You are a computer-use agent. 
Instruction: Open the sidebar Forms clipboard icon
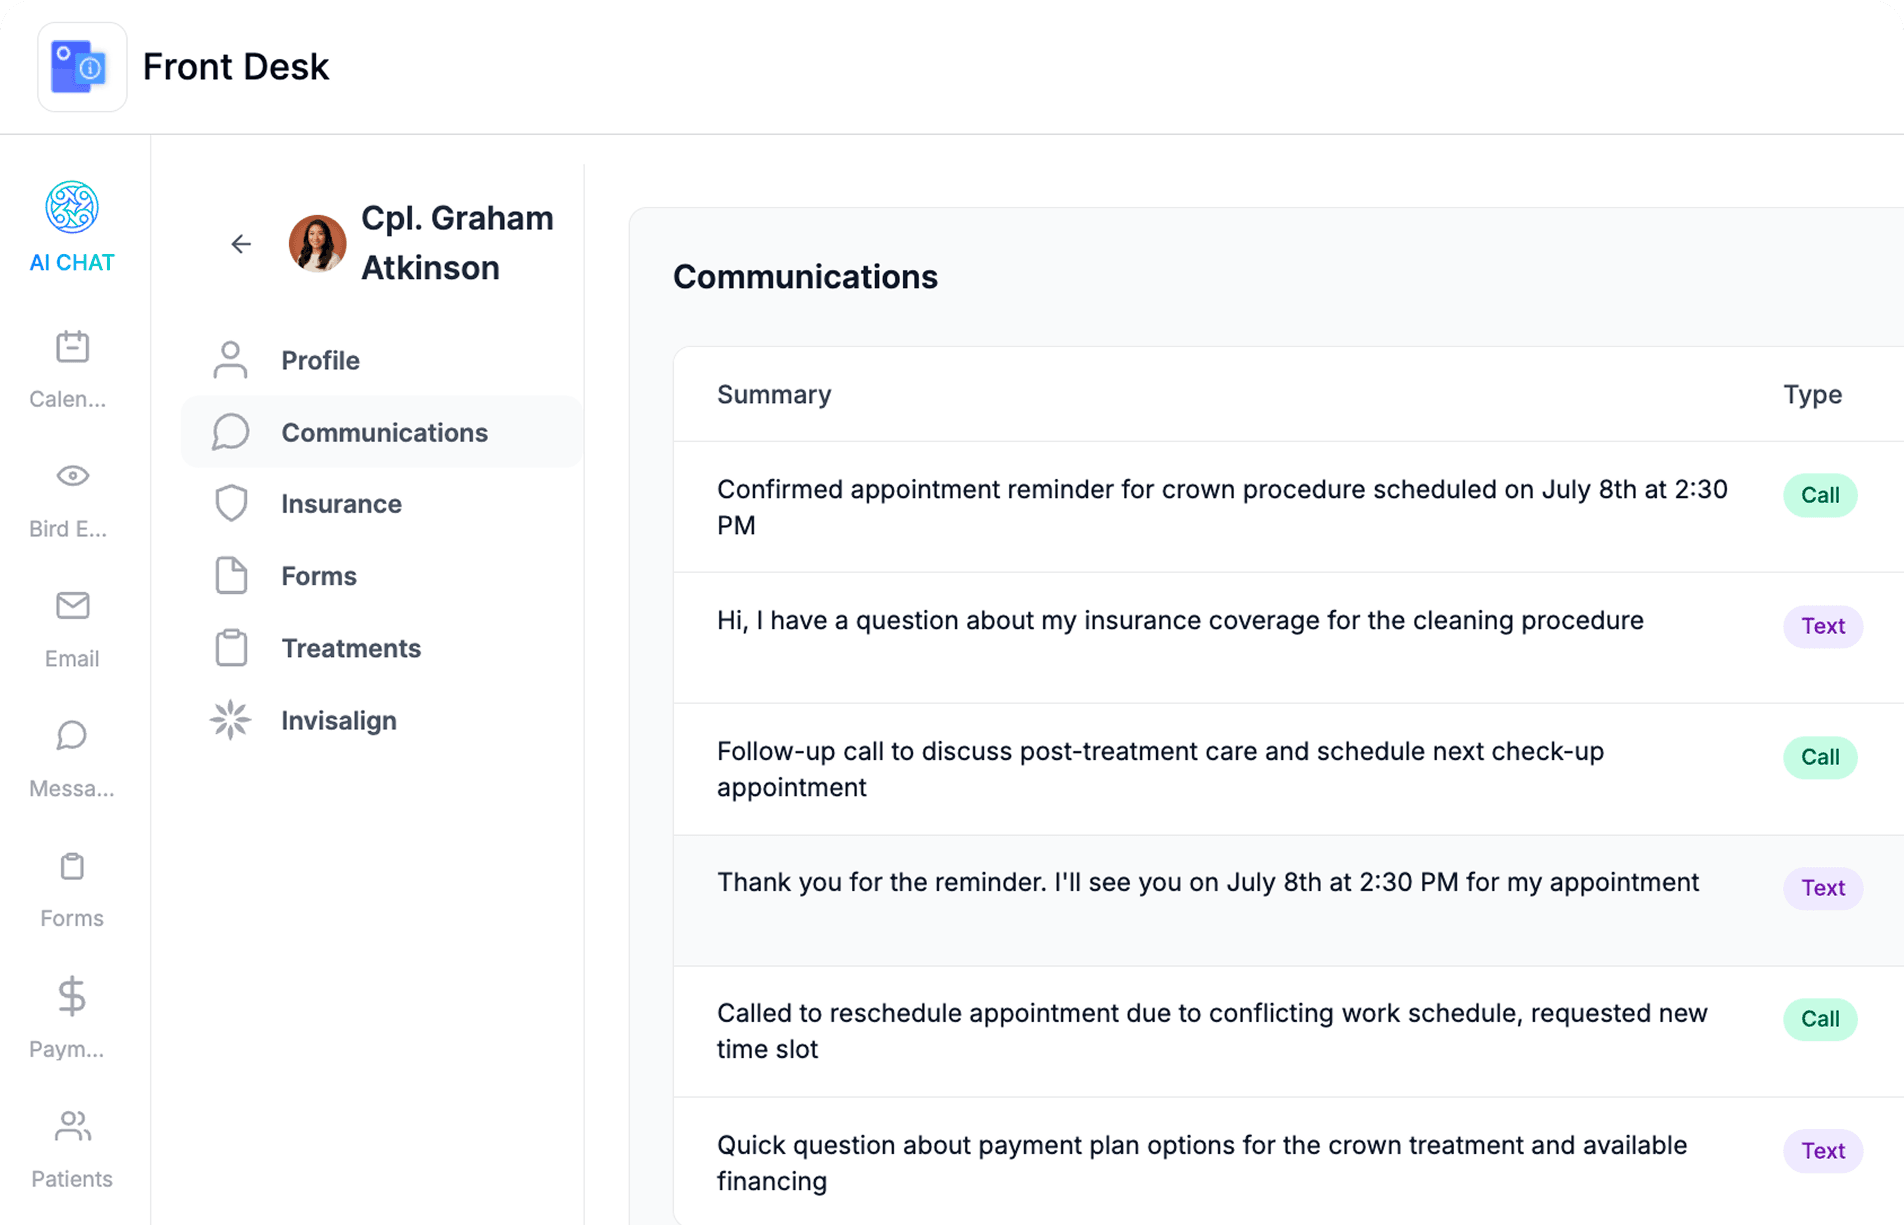(x=72, y=867)
